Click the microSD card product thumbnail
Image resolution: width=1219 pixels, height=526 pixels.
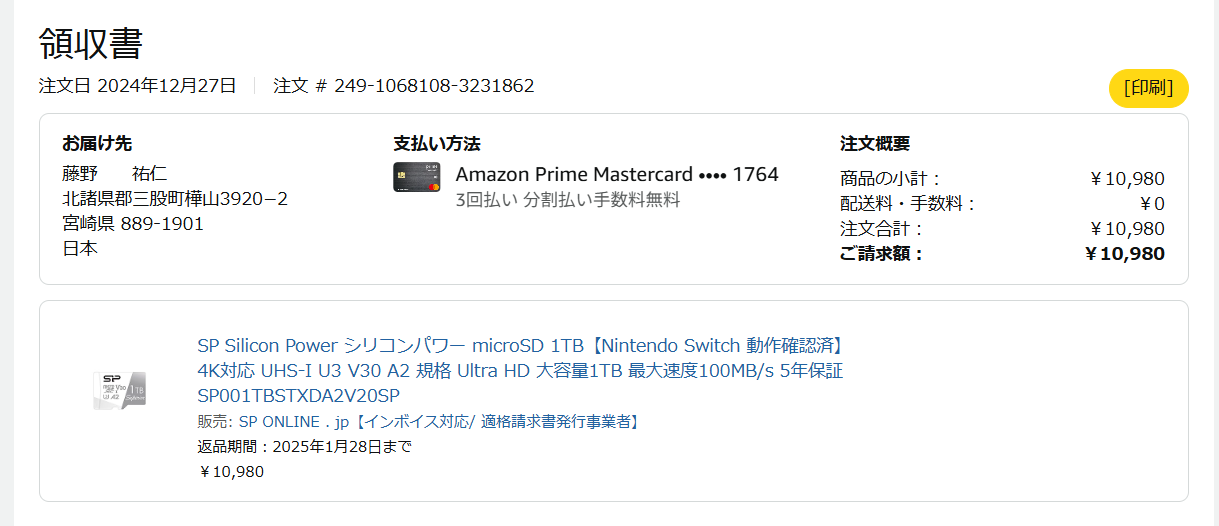(120, 389)
